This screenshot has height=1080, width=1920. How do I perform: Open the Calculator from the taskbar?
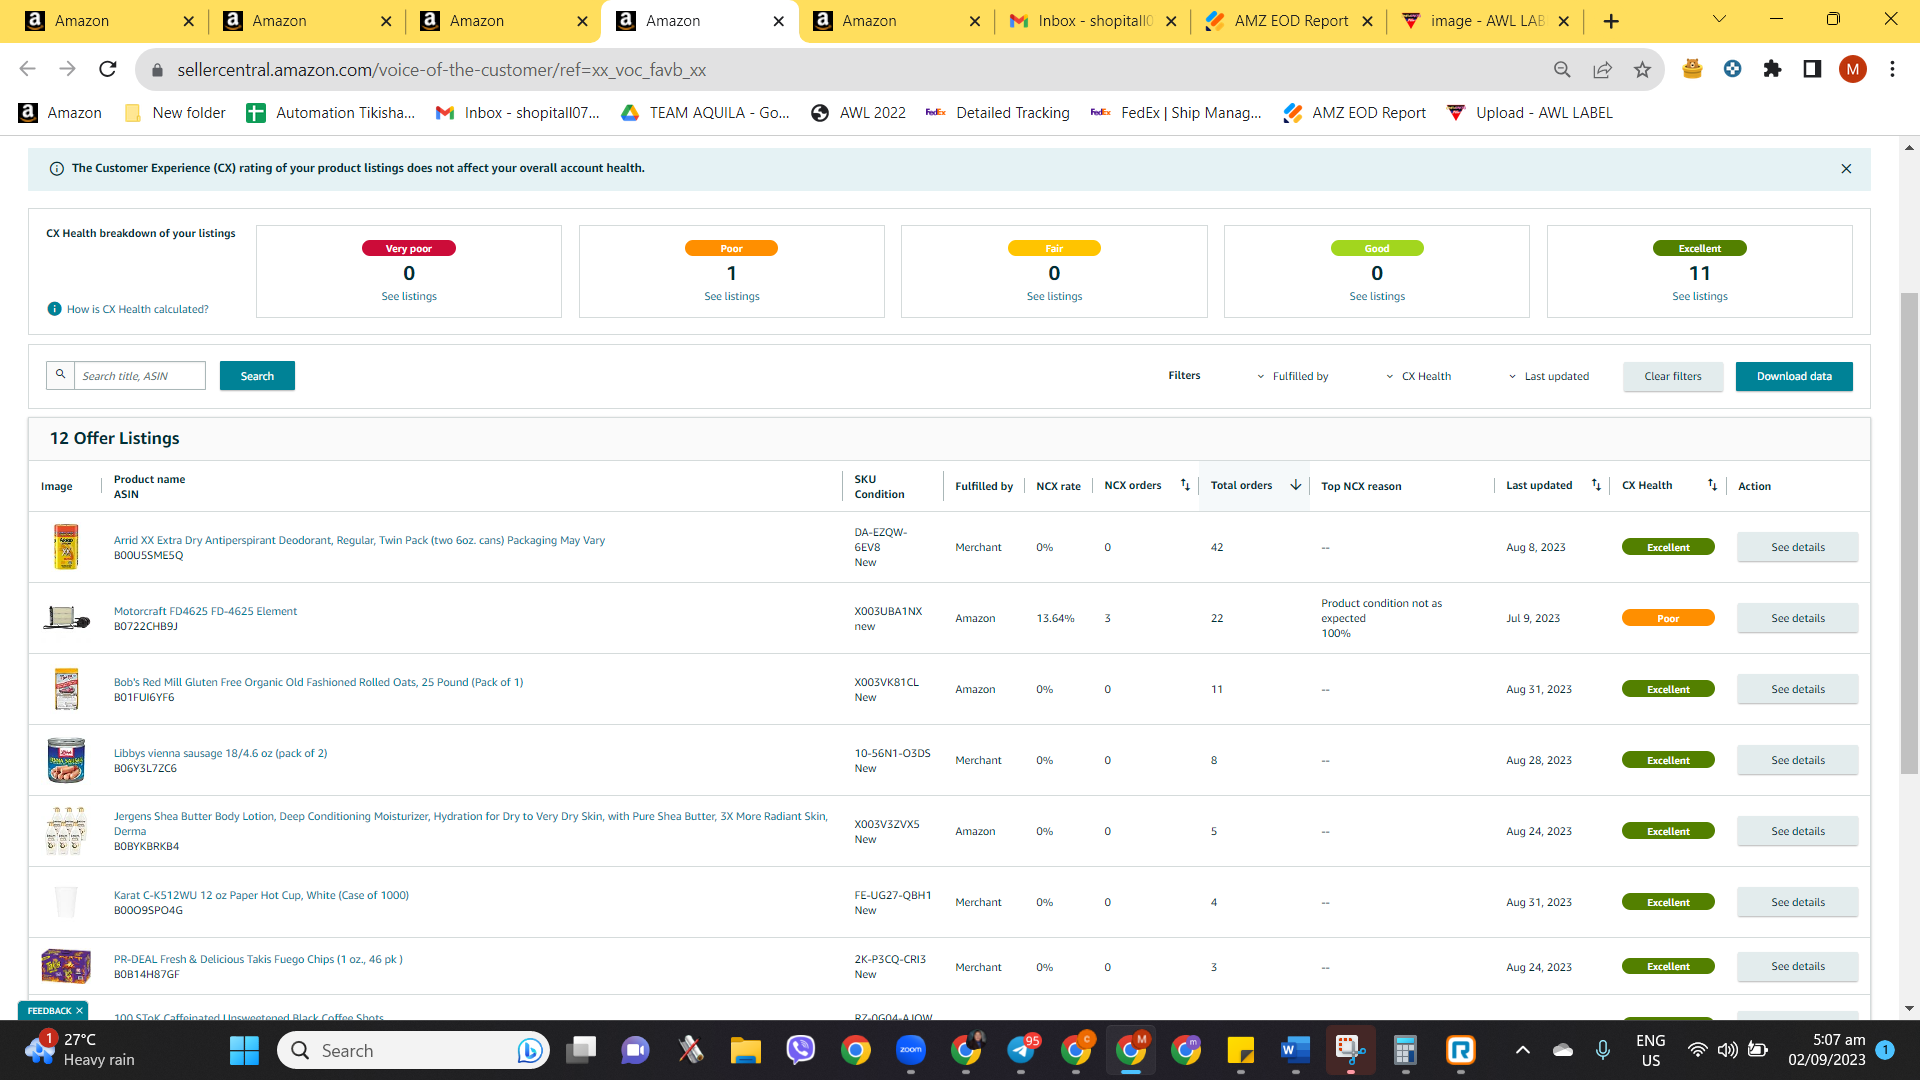(1405, 1050)
